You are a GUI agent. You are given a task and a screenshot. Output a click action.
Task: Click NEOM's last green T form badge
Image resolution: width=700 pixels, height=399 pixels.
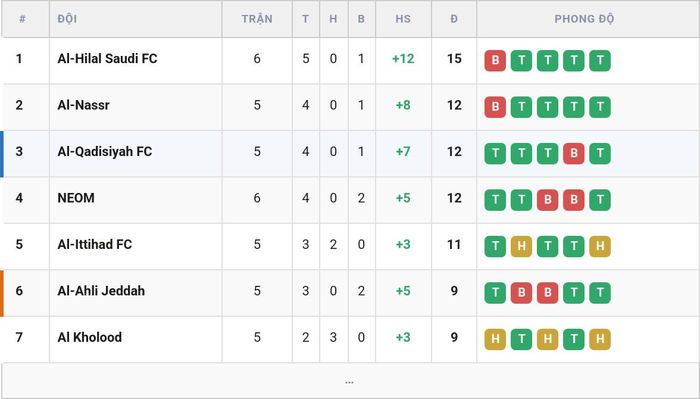tap(600, 200)
